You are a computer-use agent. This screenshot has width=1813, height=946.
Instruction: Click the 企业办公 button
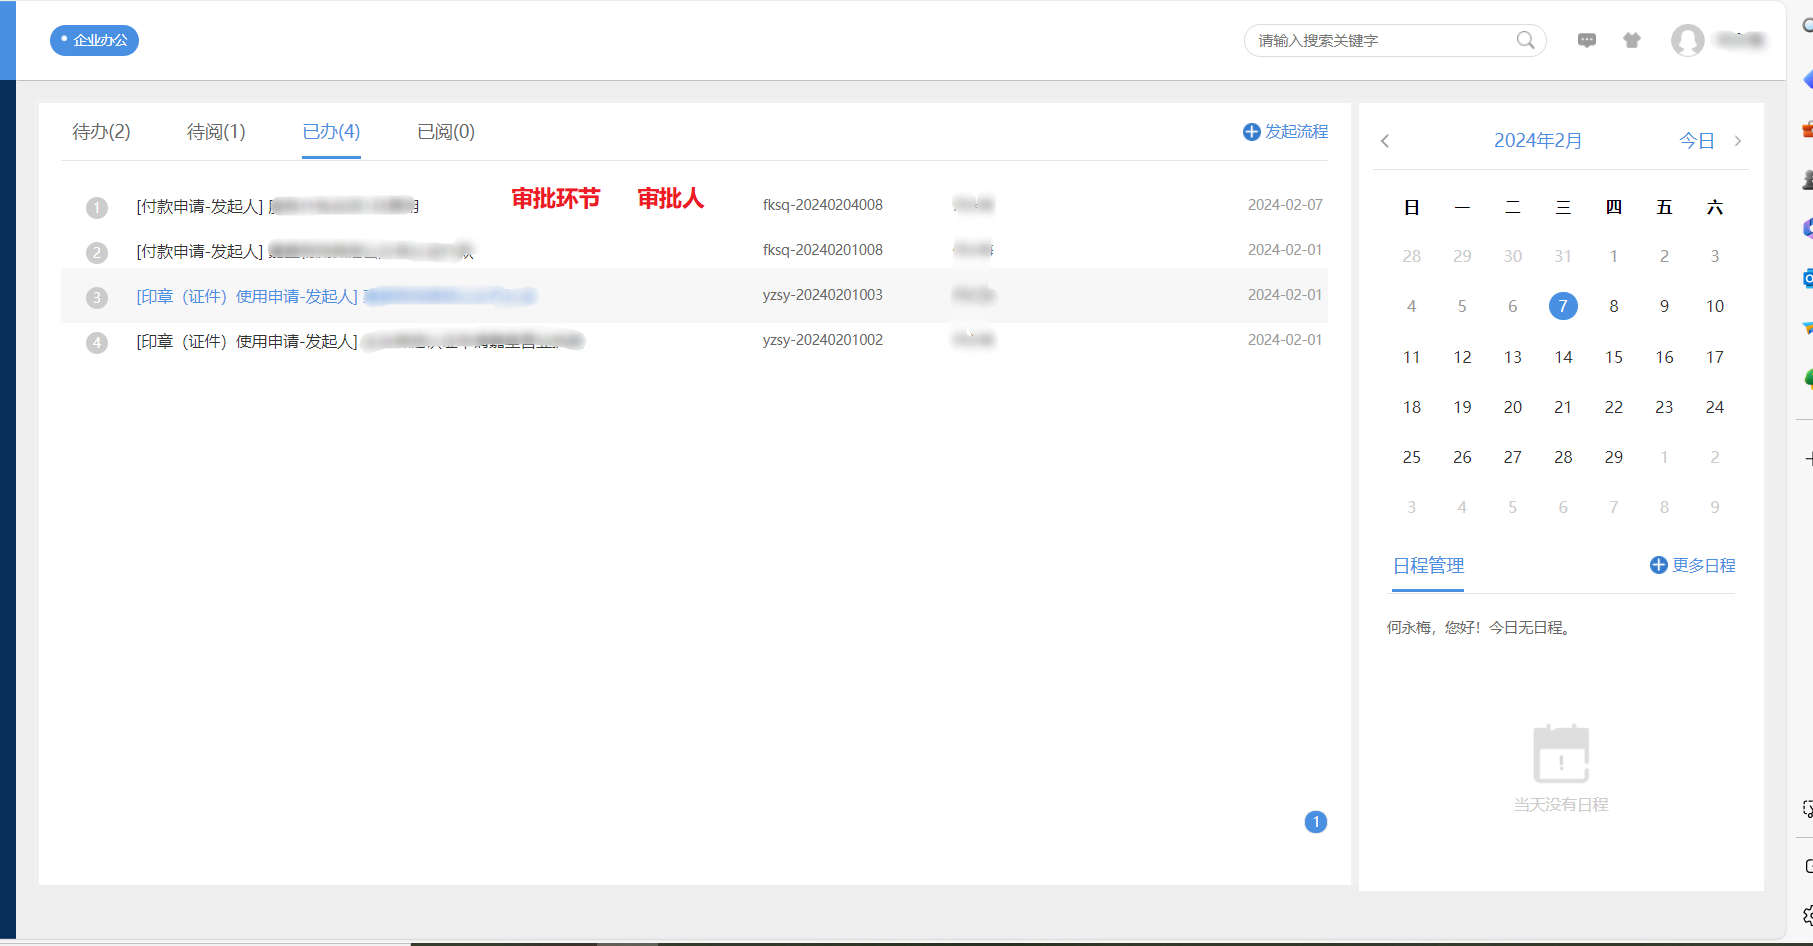pos(94,40)
